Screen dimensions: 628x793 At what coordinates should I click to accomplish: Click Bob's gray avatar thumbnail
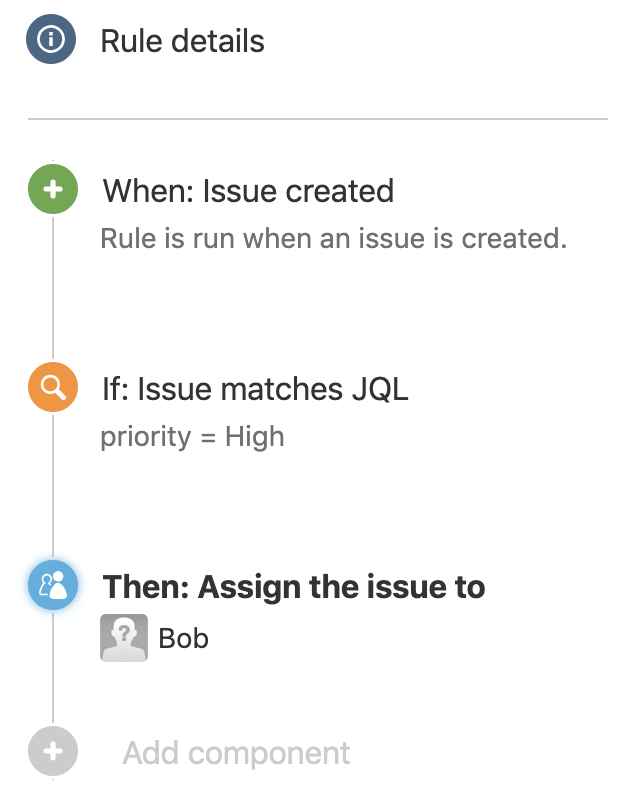124,637
